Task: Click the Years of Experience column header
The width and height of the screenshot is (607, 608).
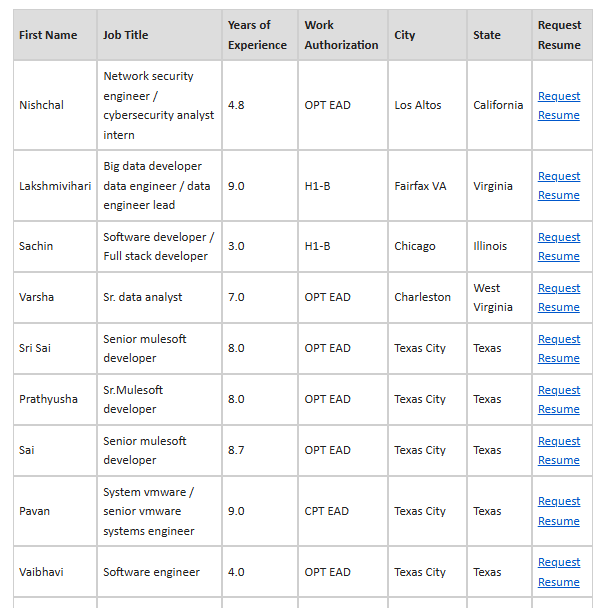Action: (x=257, y=35)
